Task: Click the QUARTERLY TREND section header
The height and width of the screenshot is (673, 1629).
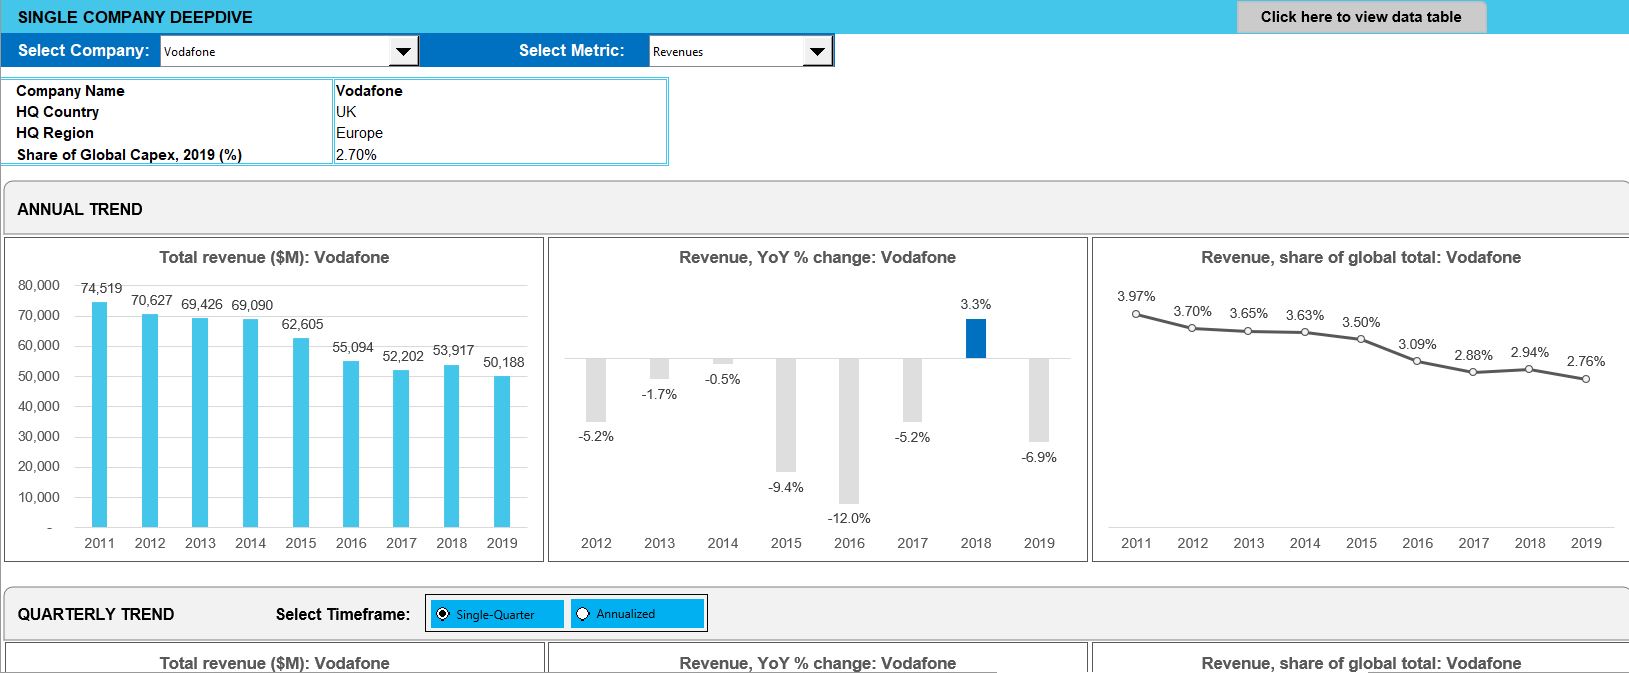Action: pyautogui.click(x=96, y=614)
